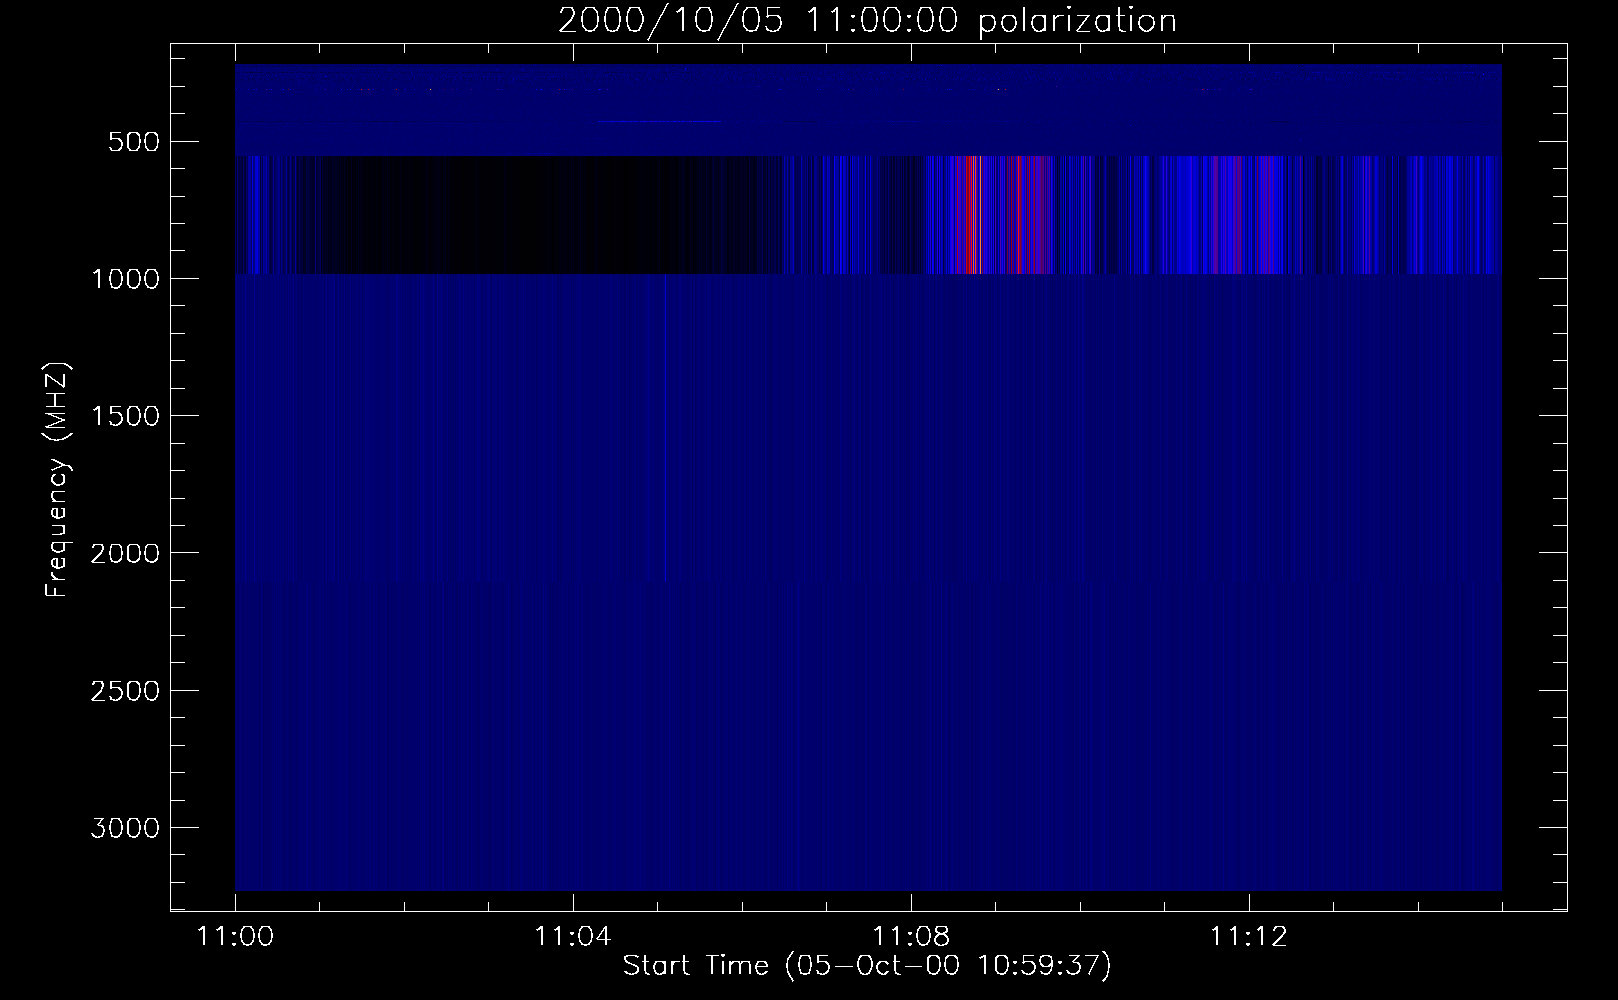Click the '11:00' time tick label
Screen dimensions: 1618x1000
[235, 937]
